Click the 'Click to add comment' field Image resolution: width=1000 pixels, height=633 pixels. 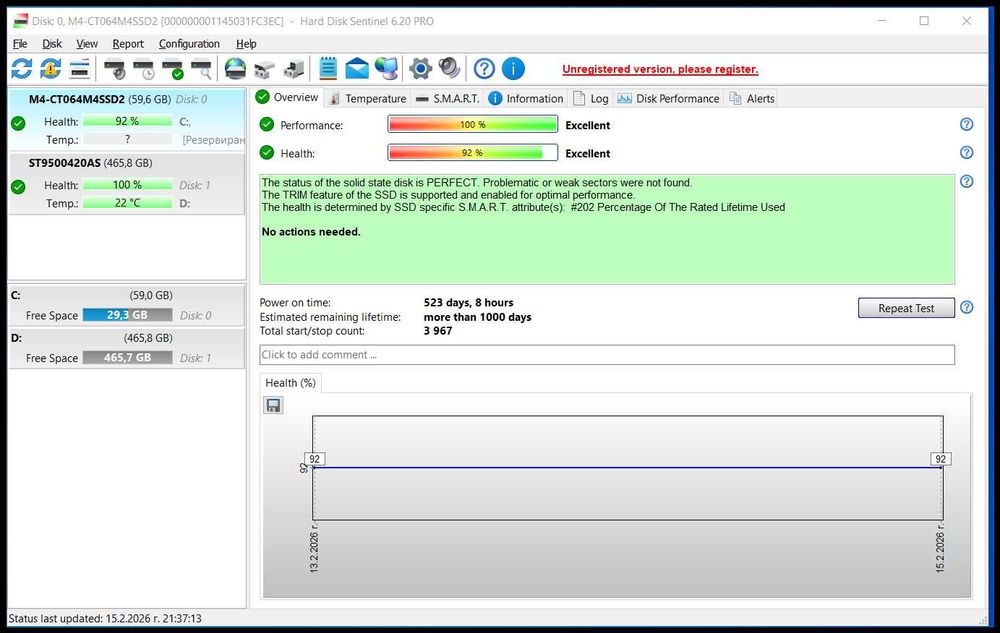607,354
